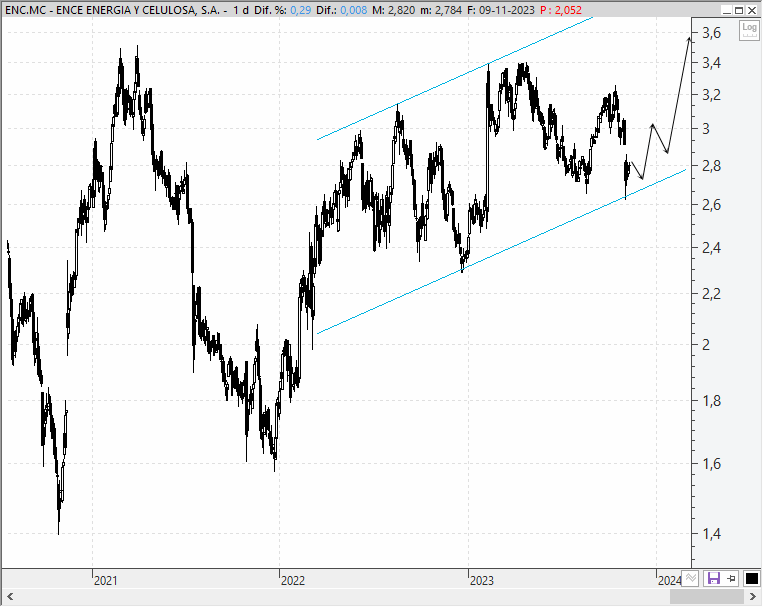763x607 pixels.
Task: Click the scrollbar left arrow
Action: click(x=10, y=596)
